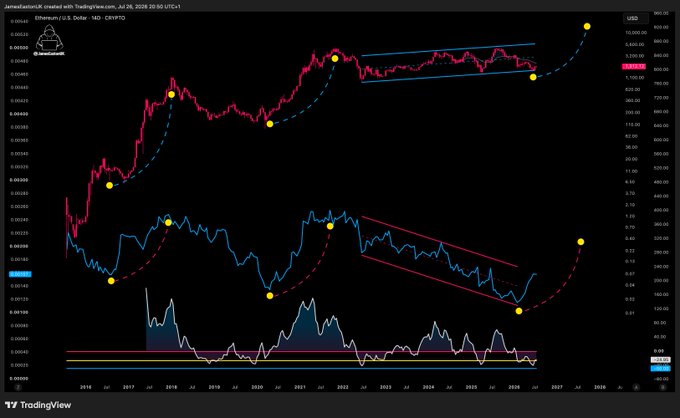The height and width of the screenshot is (418, 680).
Task: Toggle the A auto-scale button
Action: click(x=636, y=387)
